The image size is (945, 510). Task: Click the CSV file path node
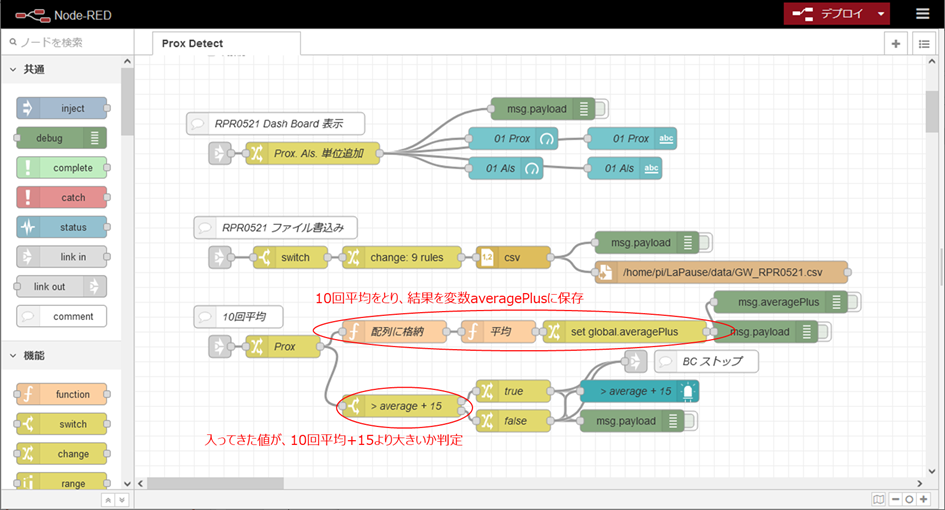[721, 271]
